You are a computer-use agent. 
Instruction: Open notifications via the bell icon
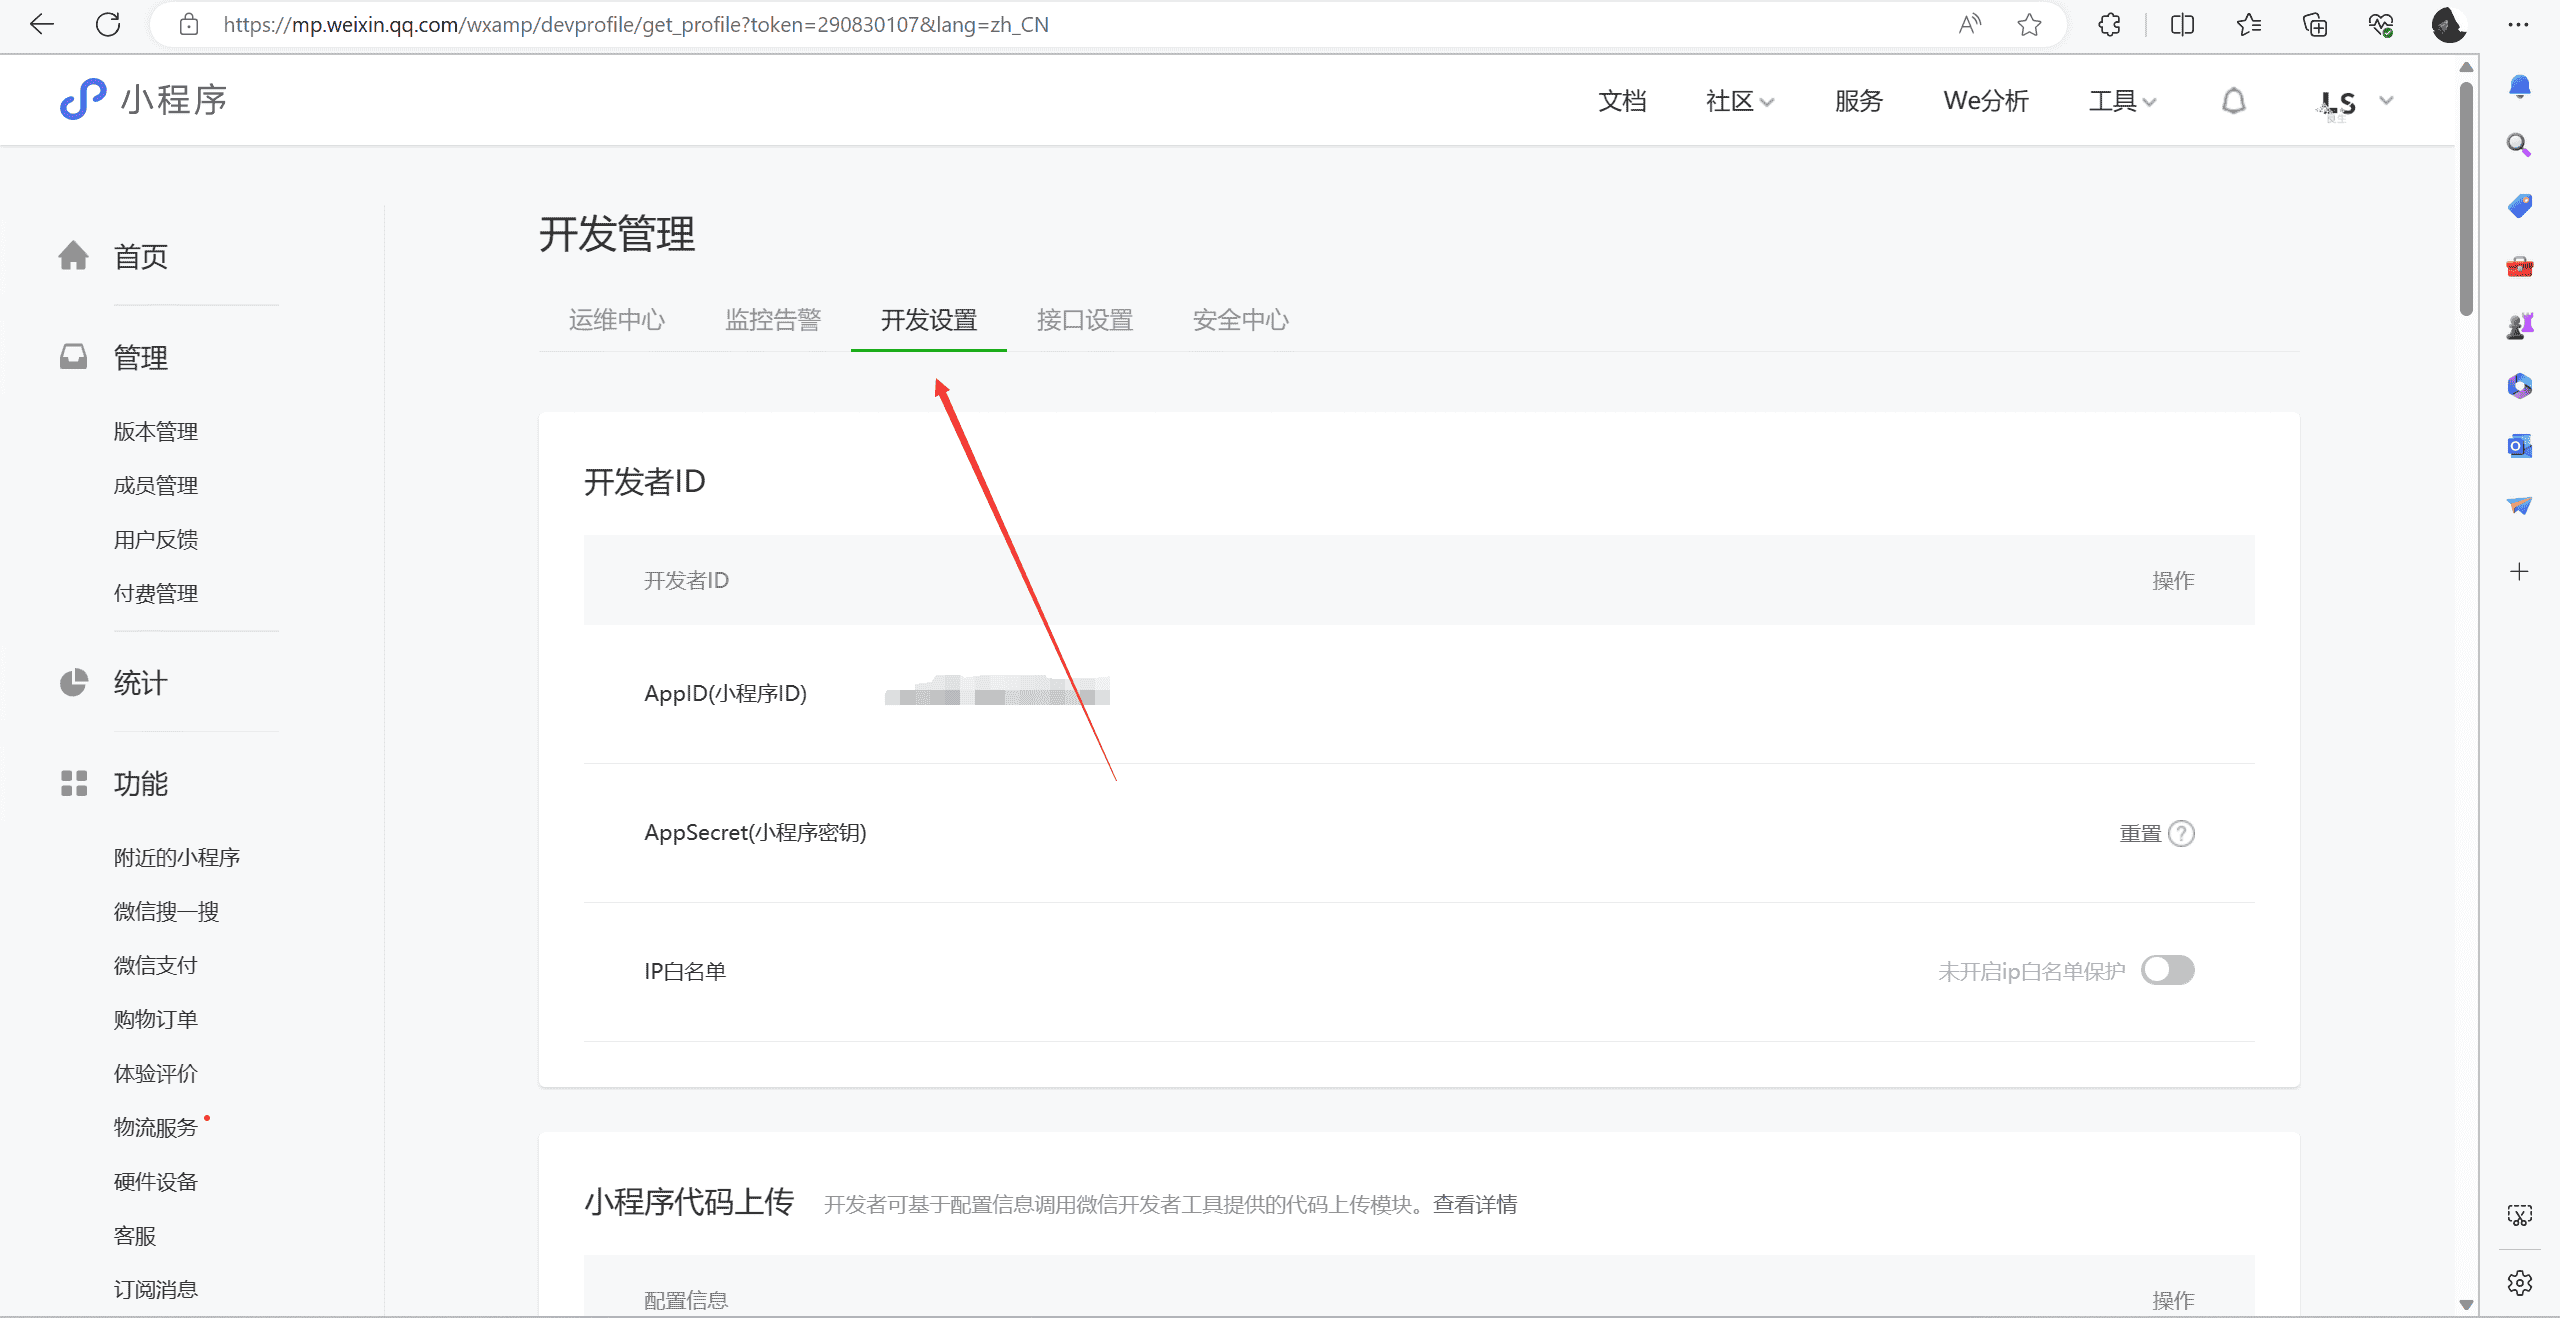(x=2233, y=100)
